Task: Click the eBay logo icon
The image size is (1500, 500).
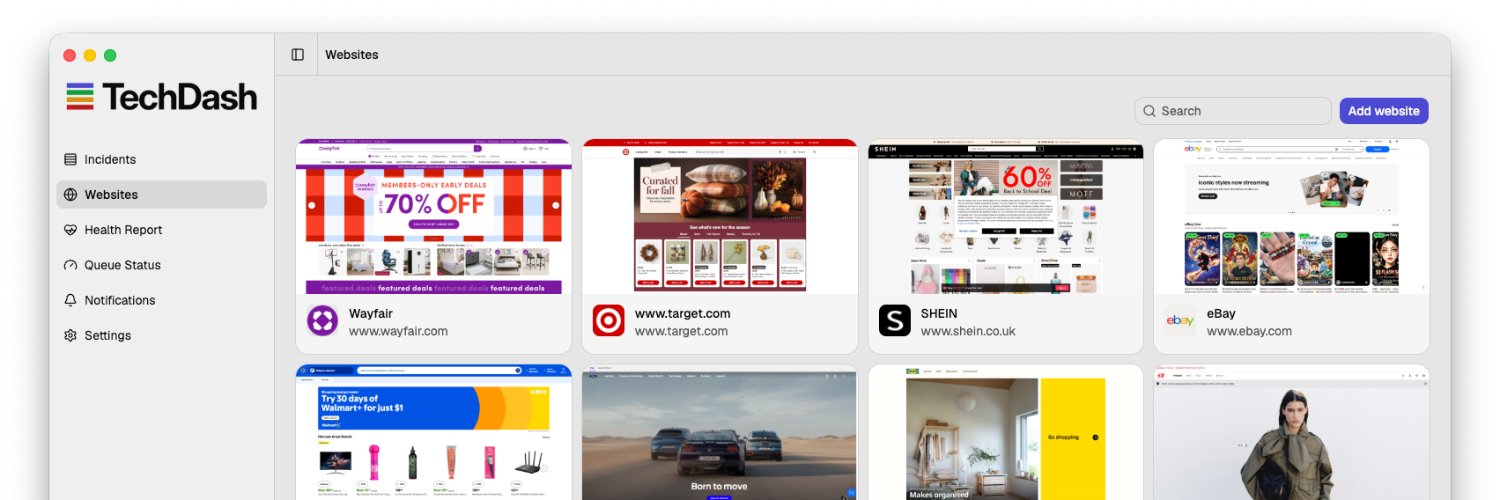Action: 1181,321
